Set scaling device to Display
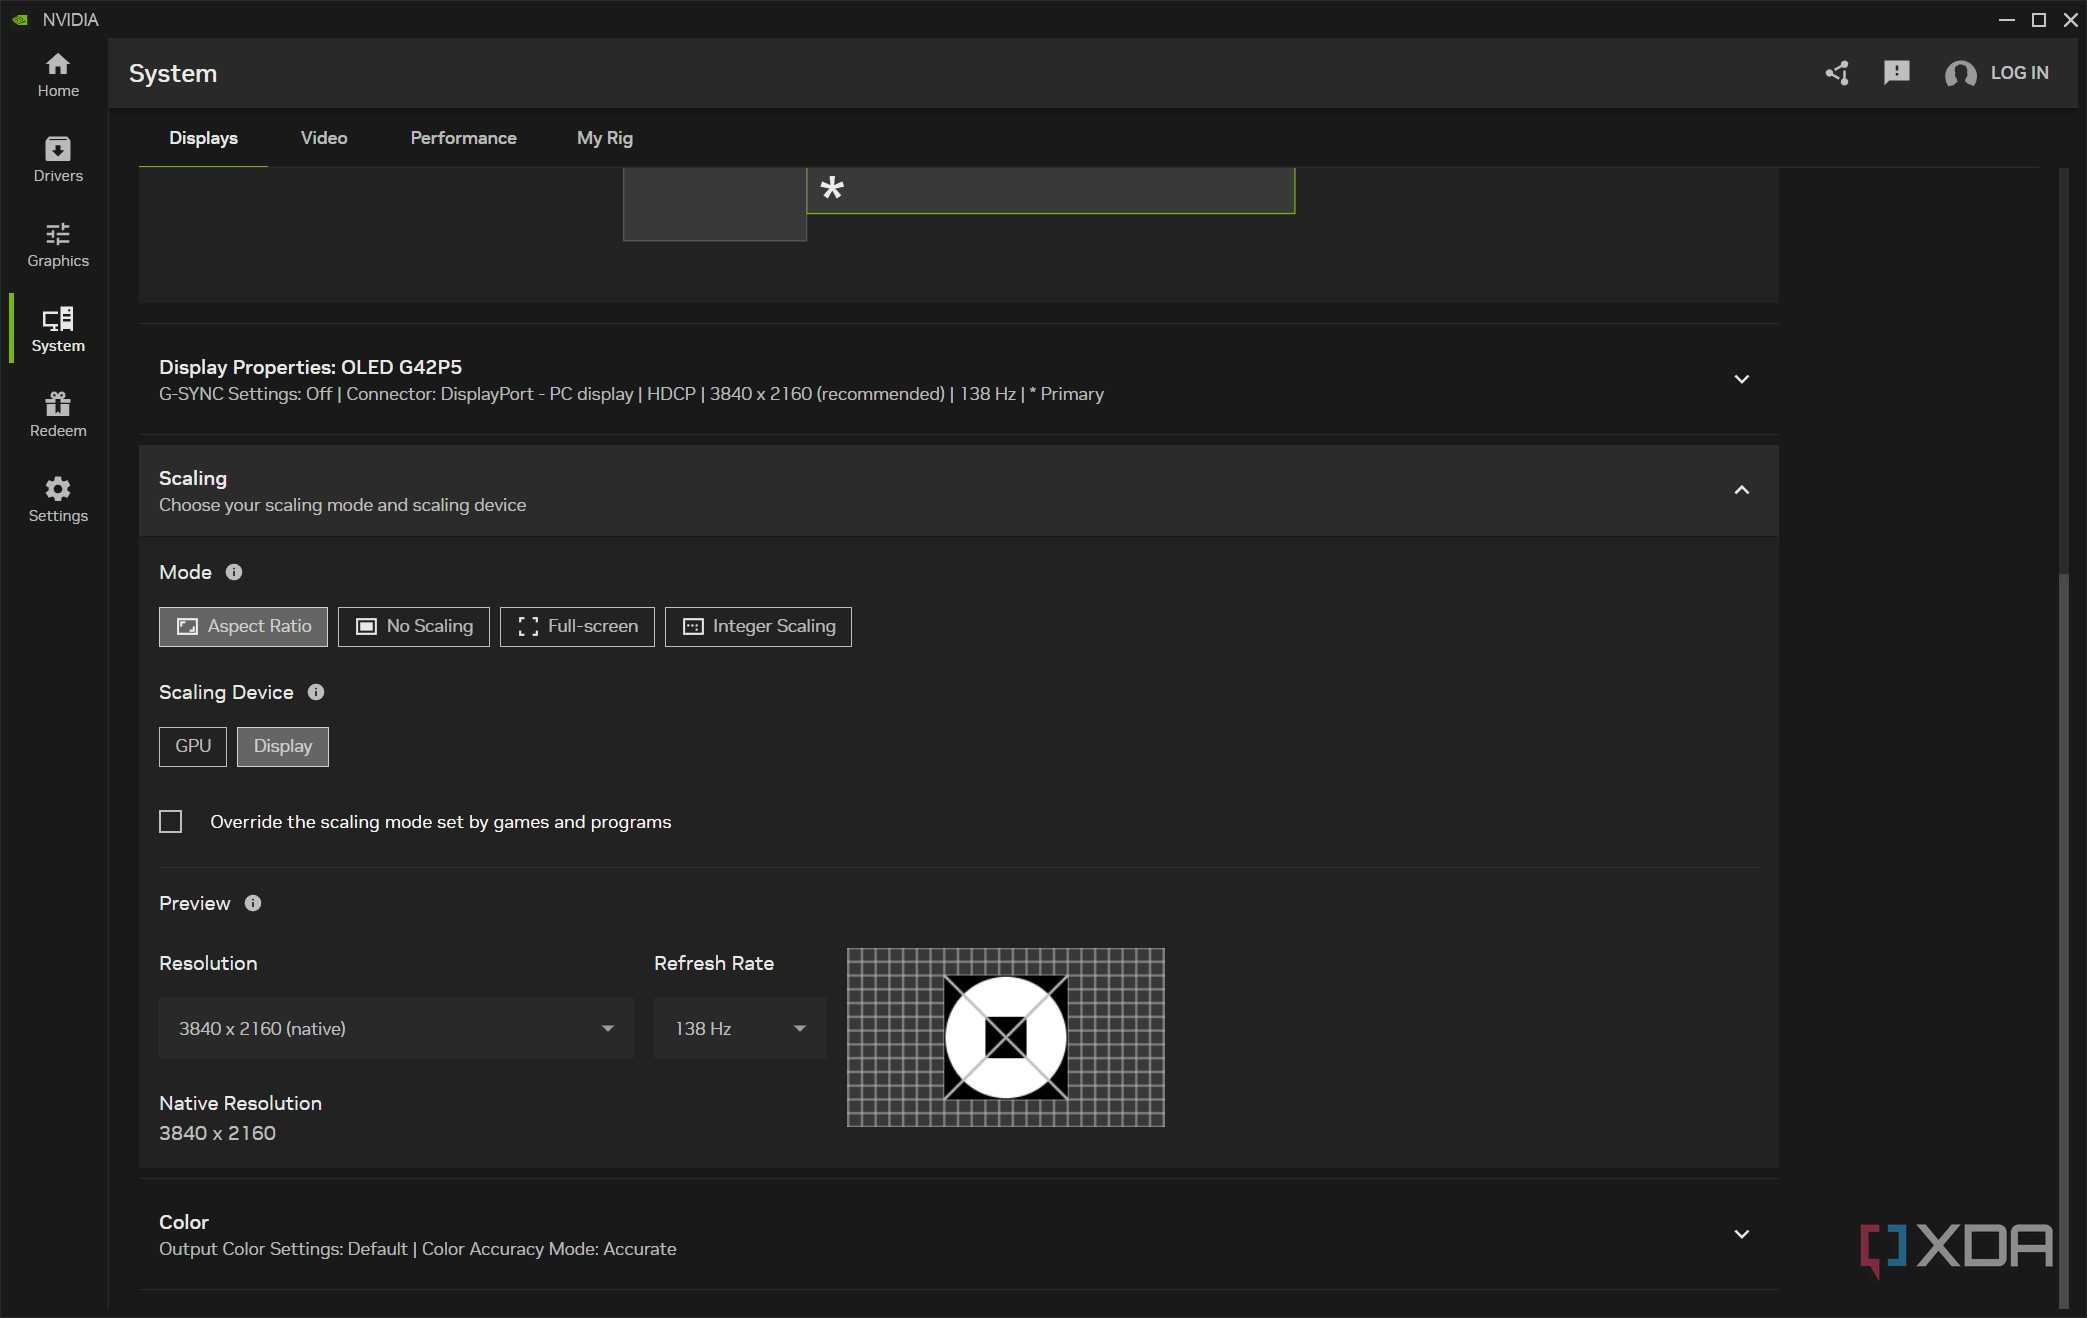2087x1318 pixels. 283,746
